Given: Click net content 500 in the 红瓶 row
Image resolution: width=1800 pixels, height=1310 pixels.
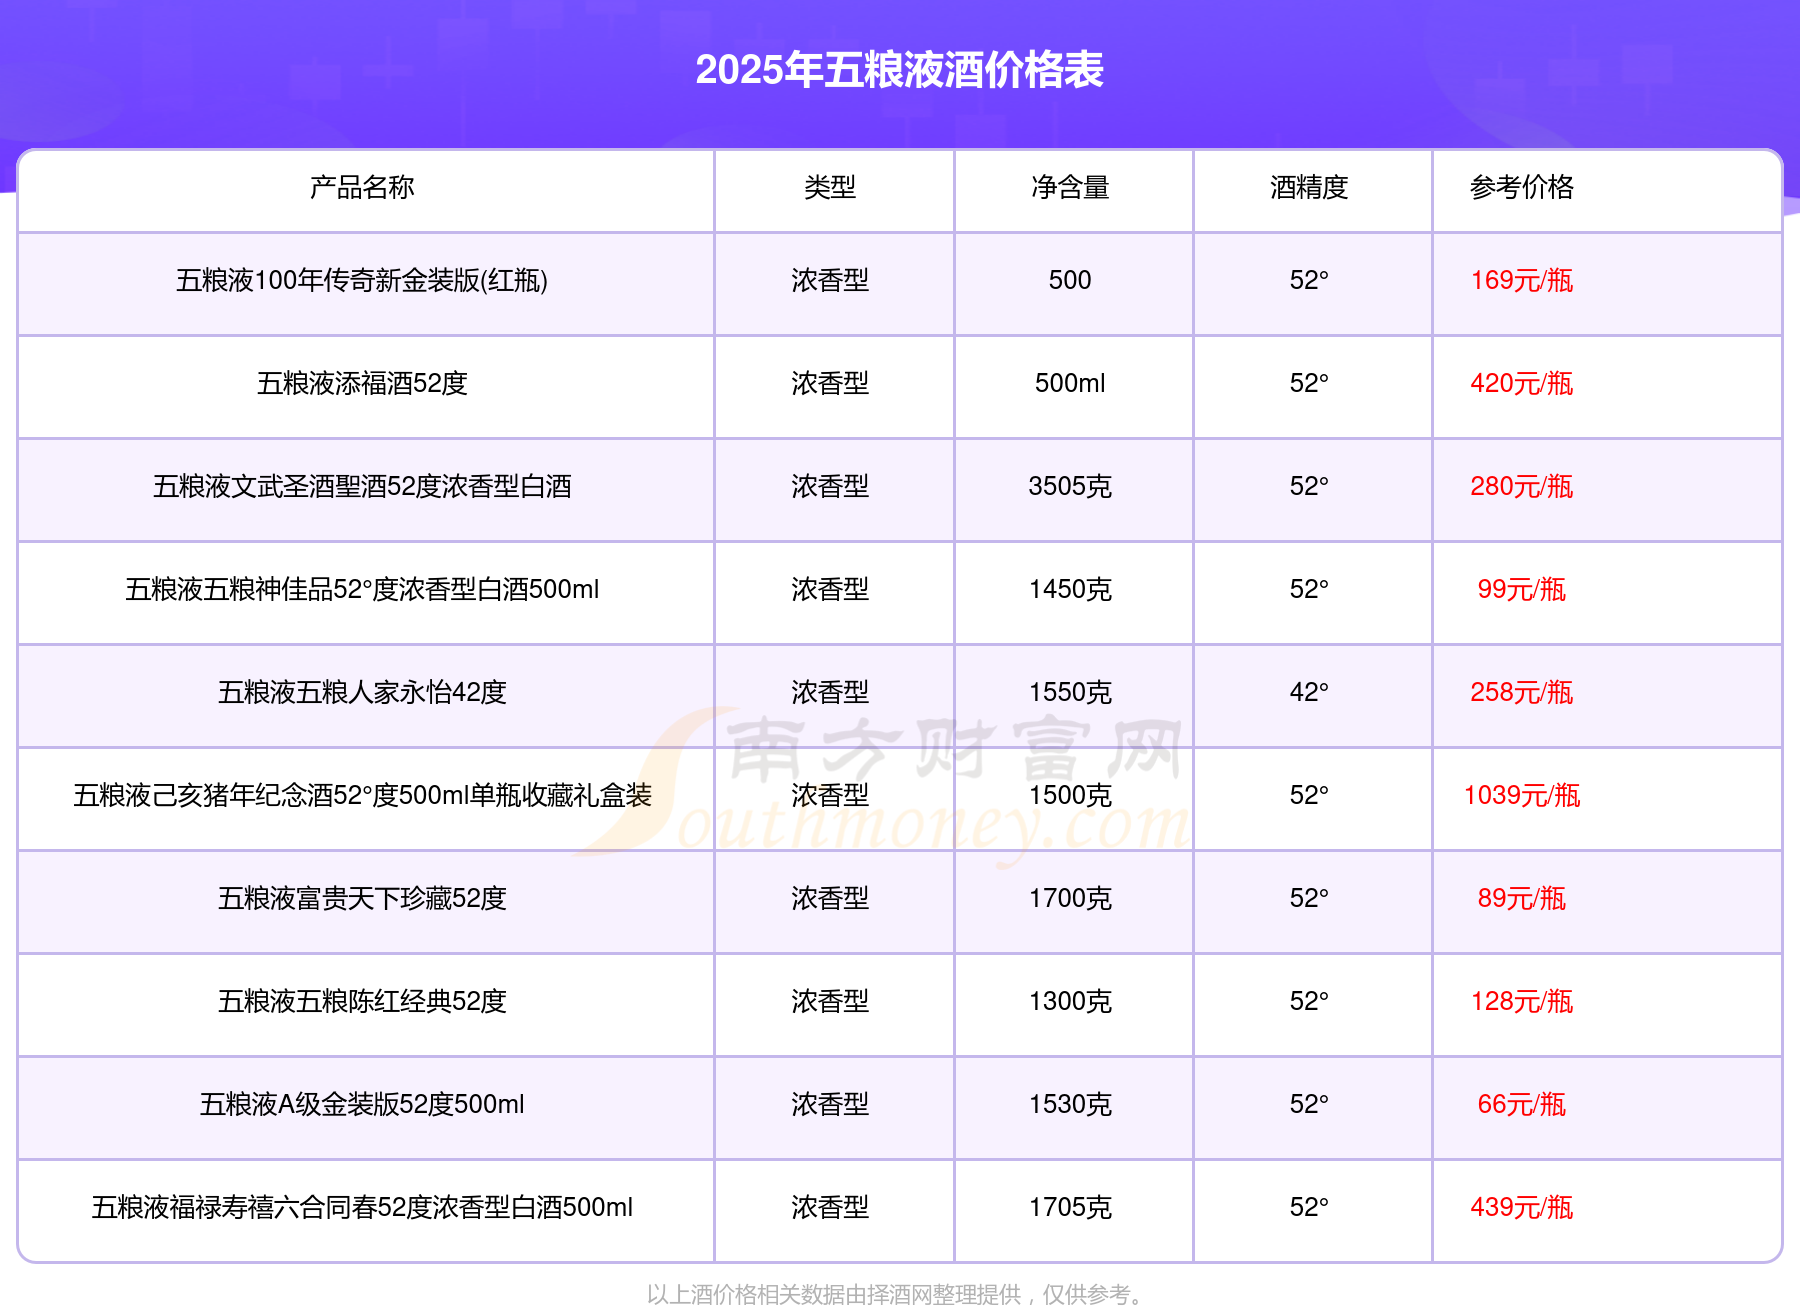Looking at the screenshot, I should click(1070, 280).
